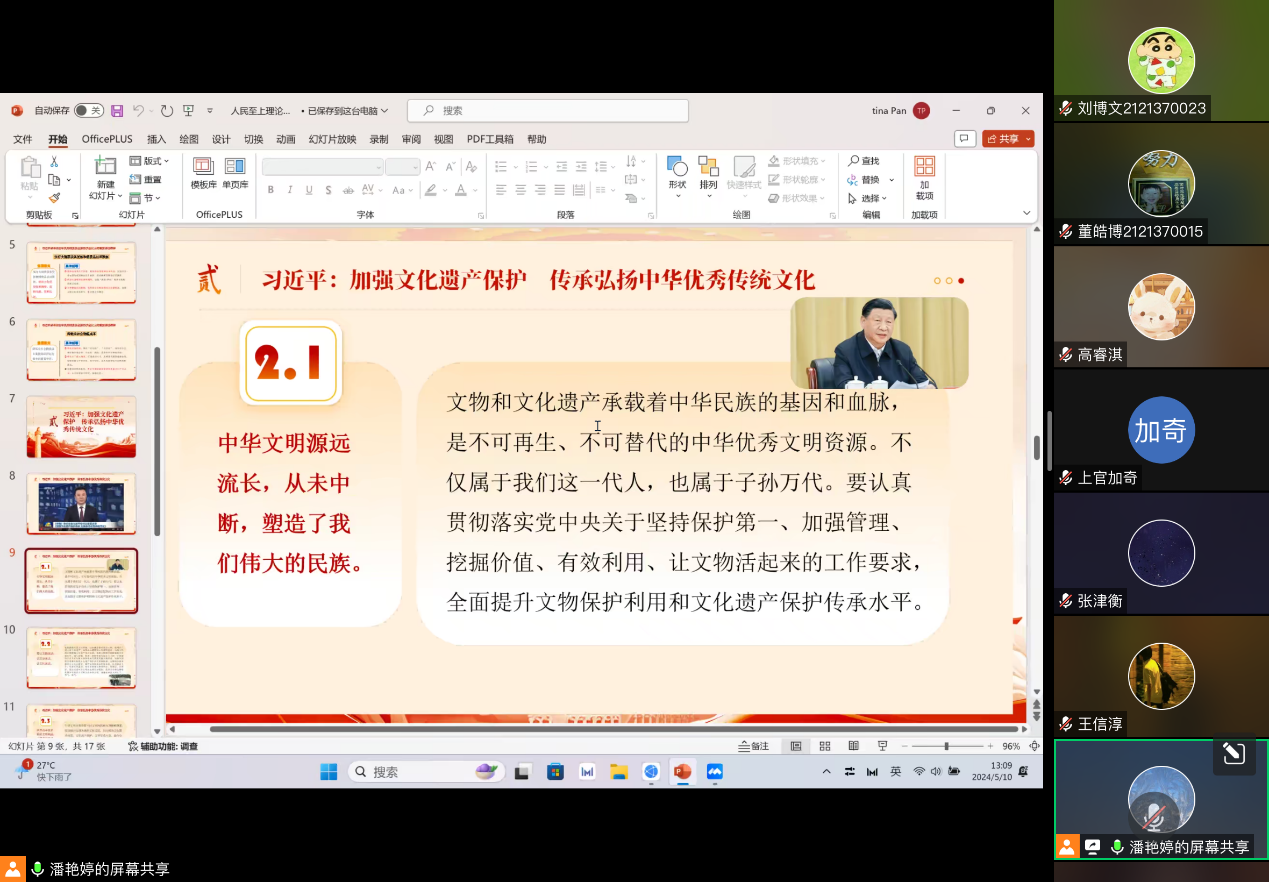The height and width of the screenshot is (882, 1269).
Task: Adjust the zoom slider in status bar
Action: pos(947,746)
